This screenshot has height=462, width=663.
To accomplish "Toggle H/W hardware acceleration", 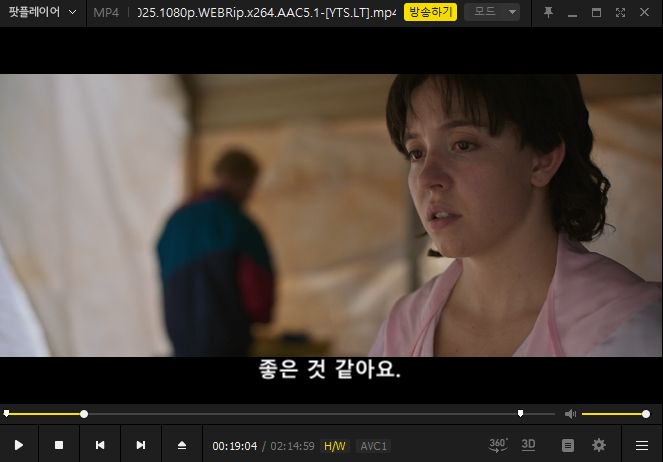I will (x=334, y=446).
